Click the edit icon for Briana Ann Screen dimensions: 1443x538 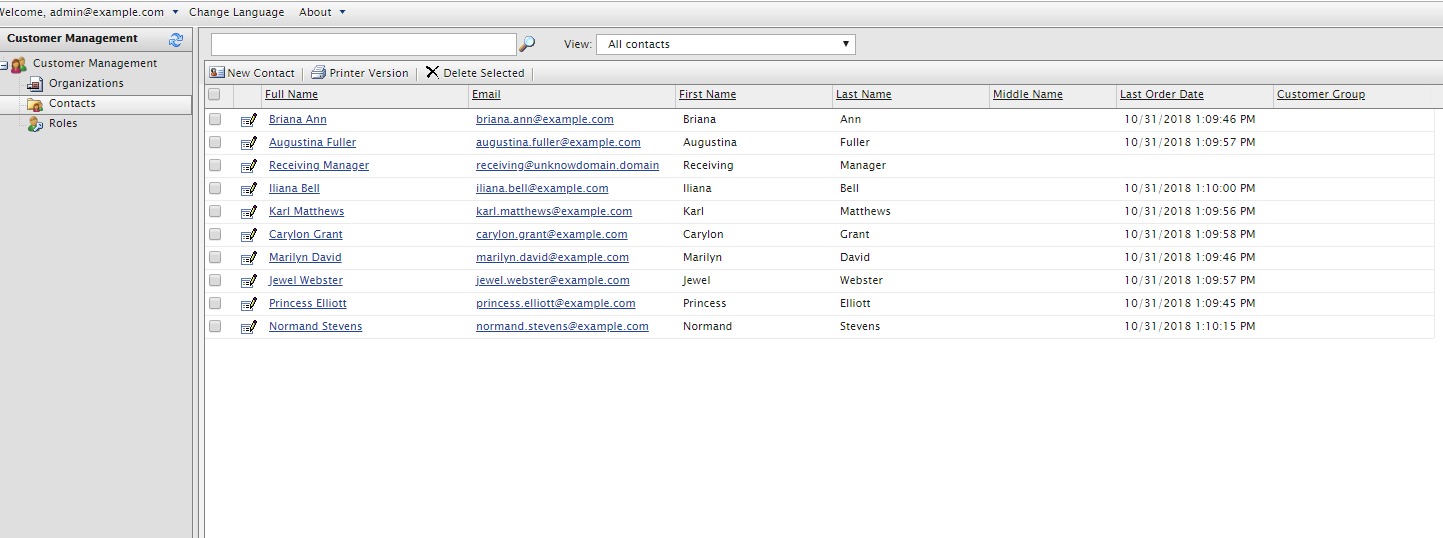click(249, 120)
